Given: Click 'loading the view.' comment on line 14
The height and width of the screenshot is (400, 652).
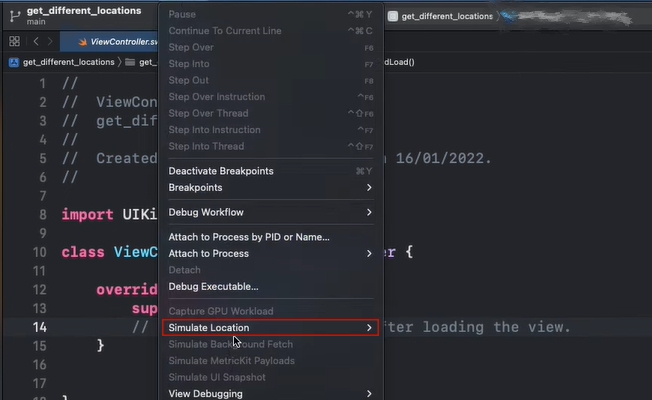Looking at the screenshot, I should [496, 327].
